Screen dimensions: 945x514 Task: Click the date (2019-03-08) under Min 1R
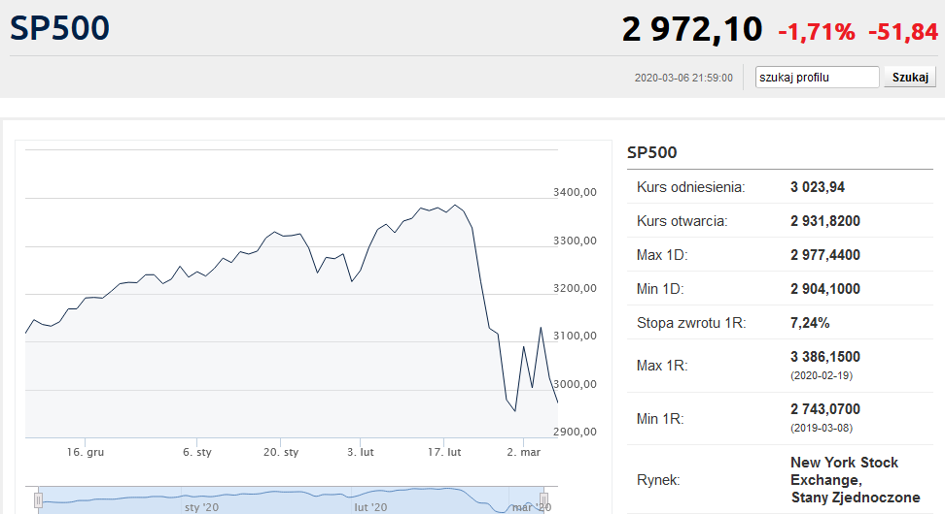(x=821, y=428)
